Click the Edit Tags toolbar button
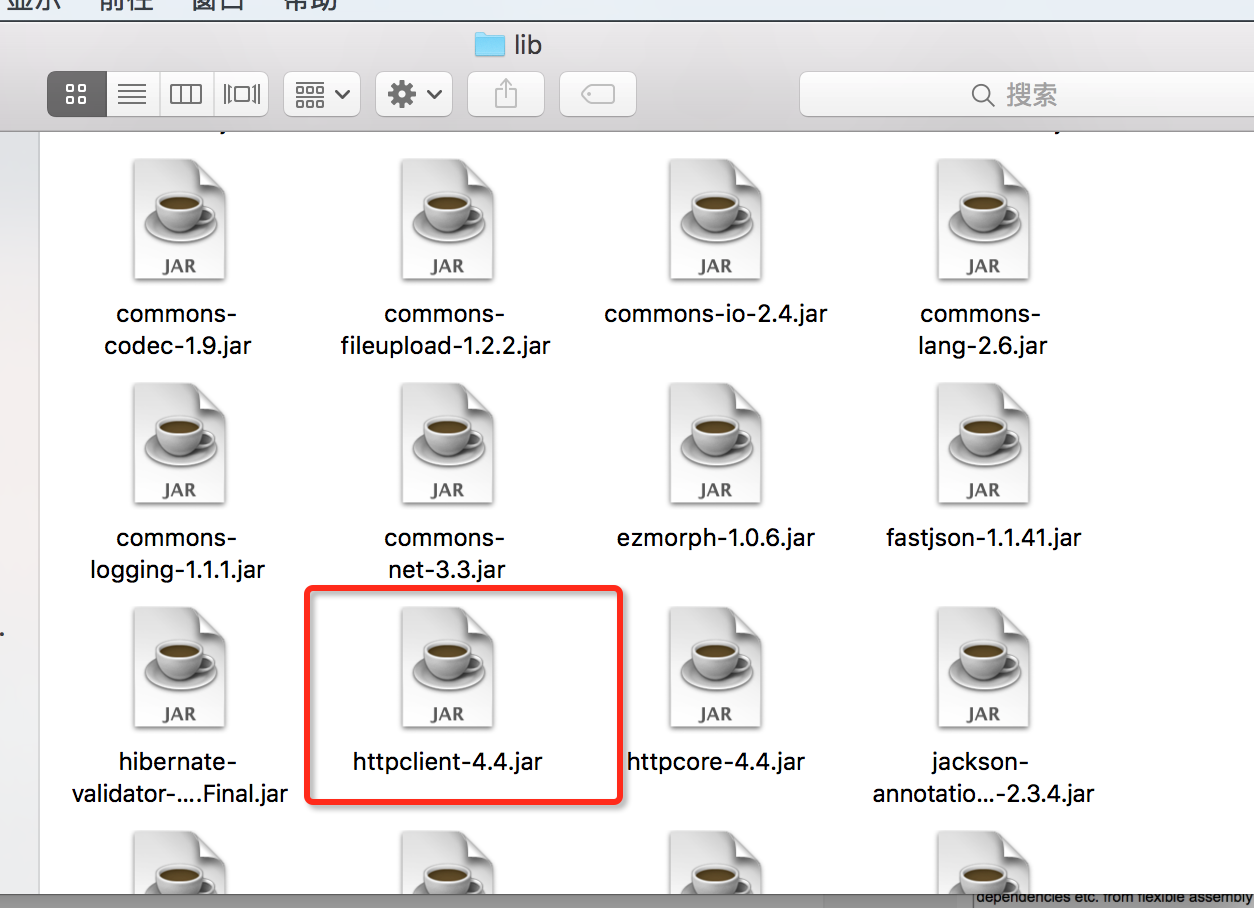 click(598, 95)
